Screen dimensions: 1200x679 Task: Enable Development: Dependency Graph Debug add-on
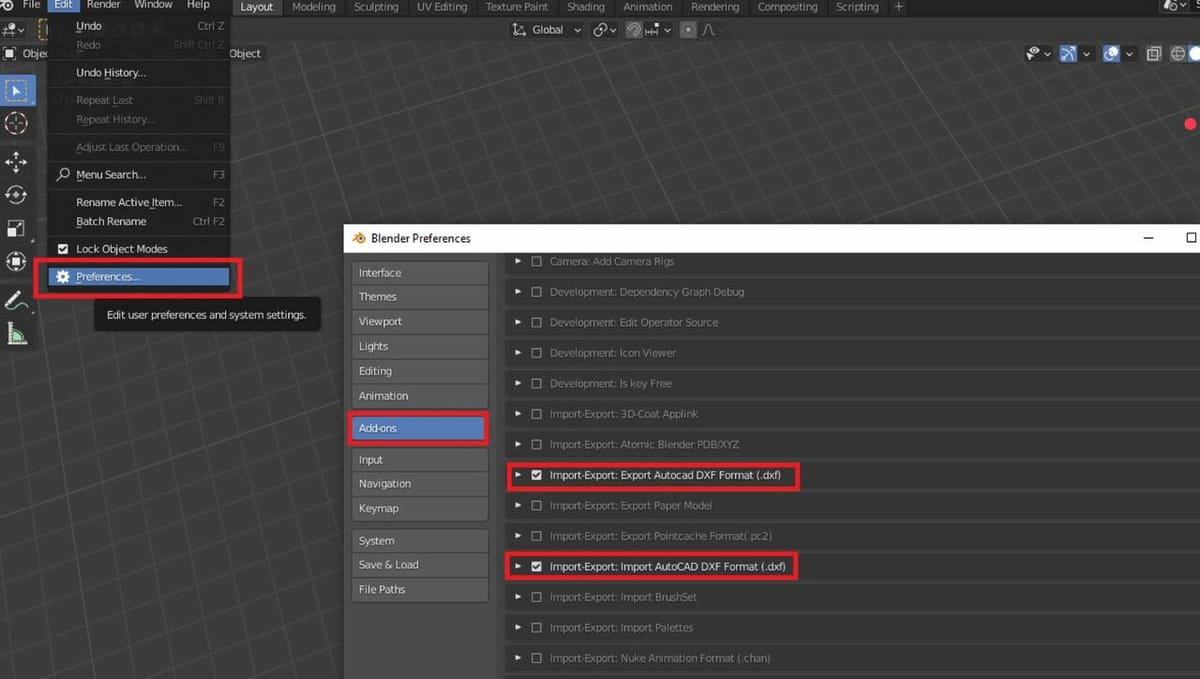537,292
